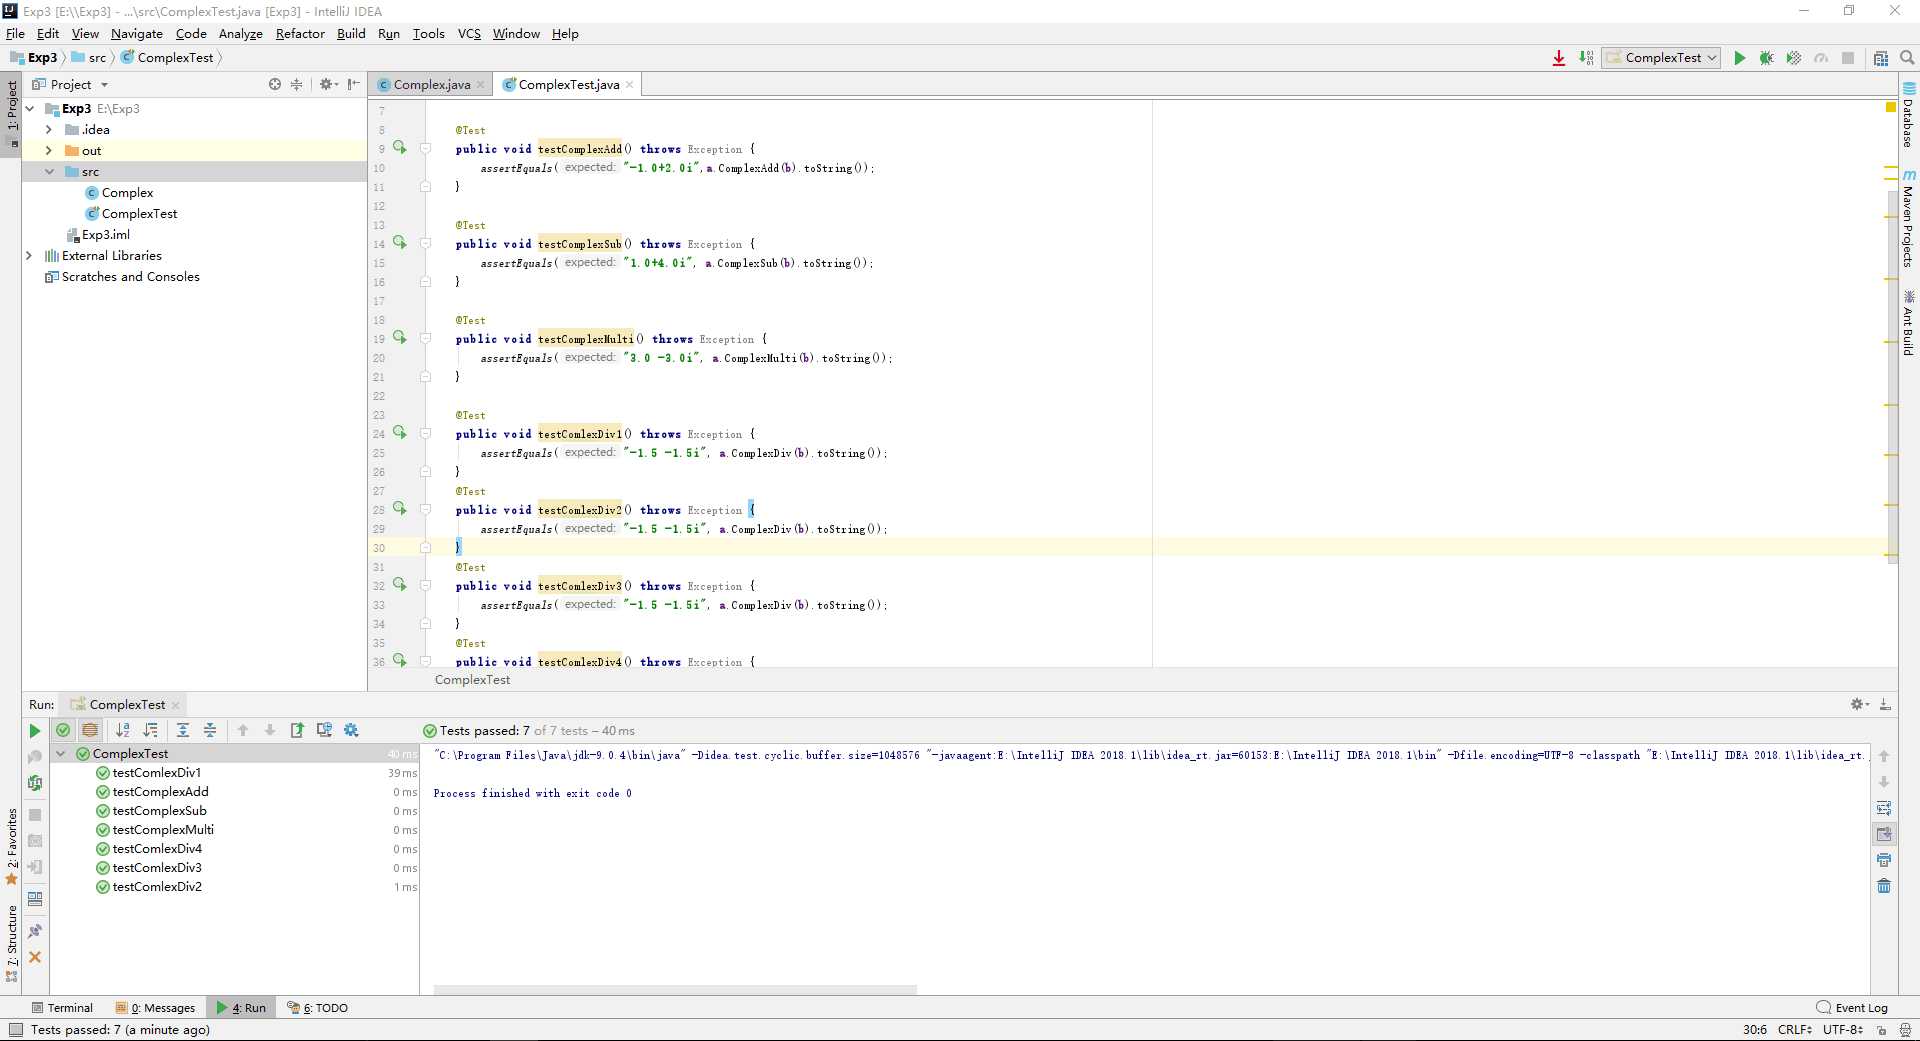Open the Analyze menu
The image size is (1920, 1041).
pyautogui.click(x=241, y=34)
